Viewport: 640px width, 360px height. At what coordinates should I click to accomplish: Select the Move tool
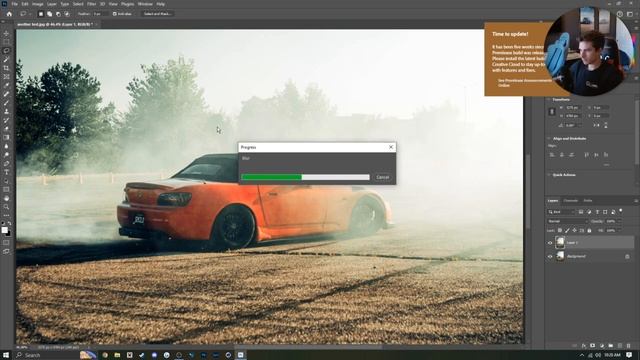(x=6, y=33)
